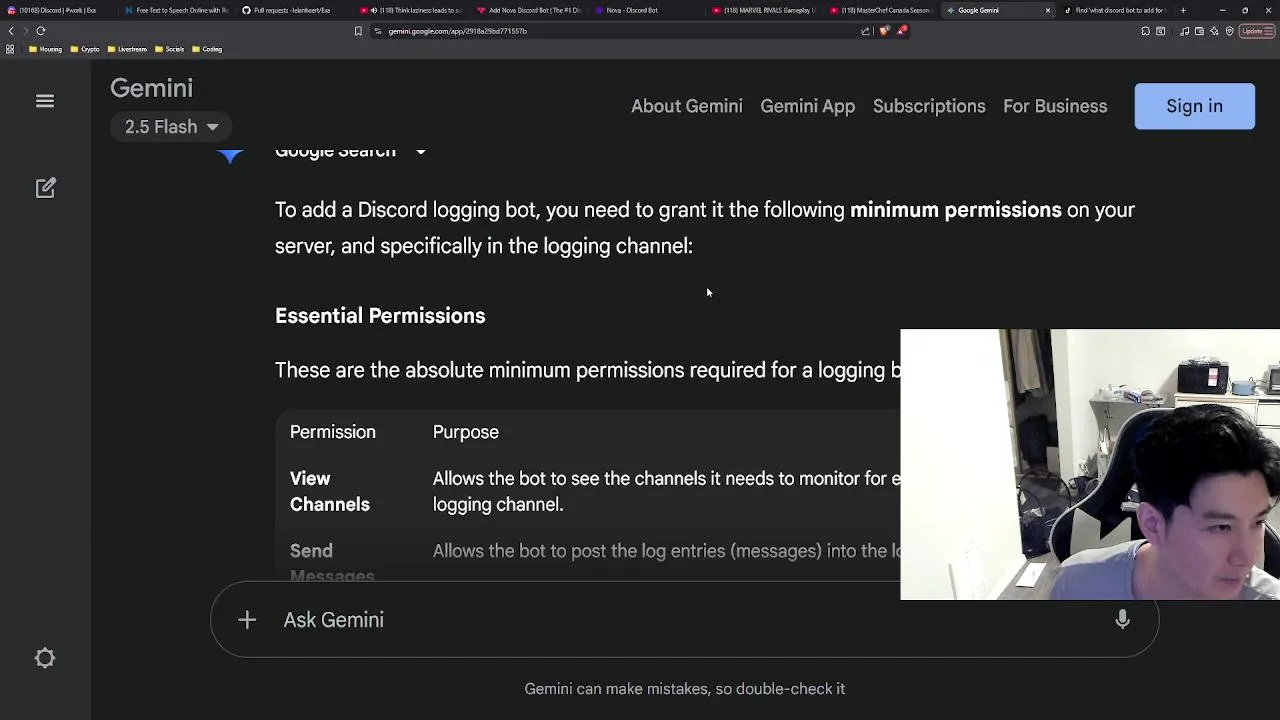Click the View Channels permission cell
Screen dimensions: 1280x720
pyautogui.click(x=330, y=492)
